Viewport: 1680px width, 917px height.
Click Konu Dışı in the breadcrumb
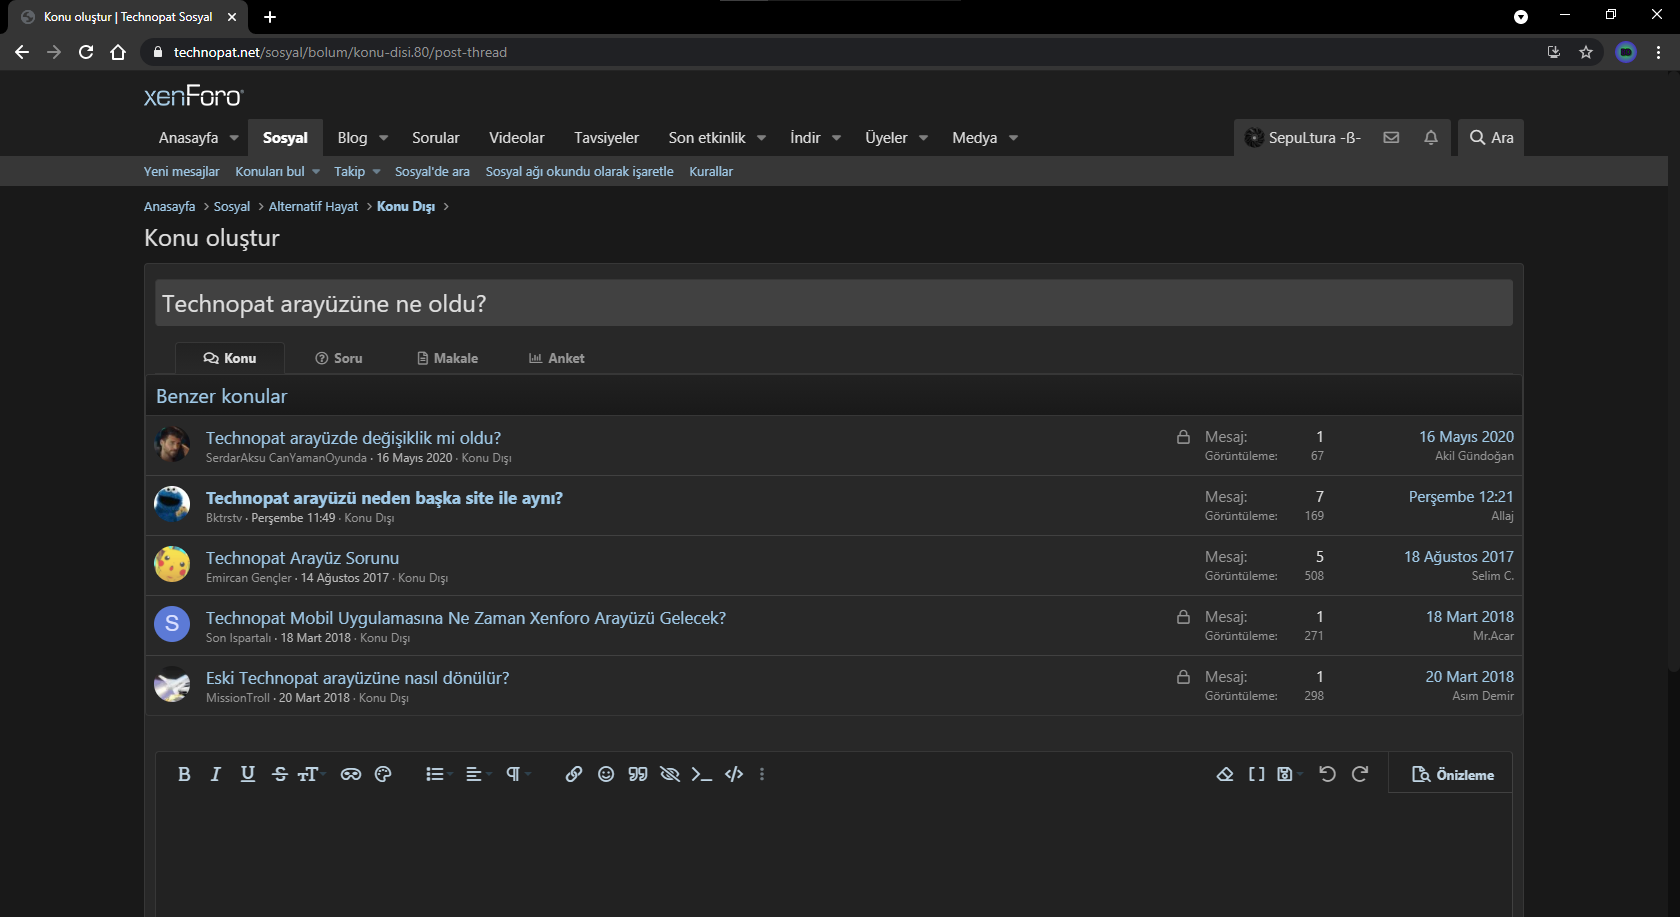click(x=406, y=206)
